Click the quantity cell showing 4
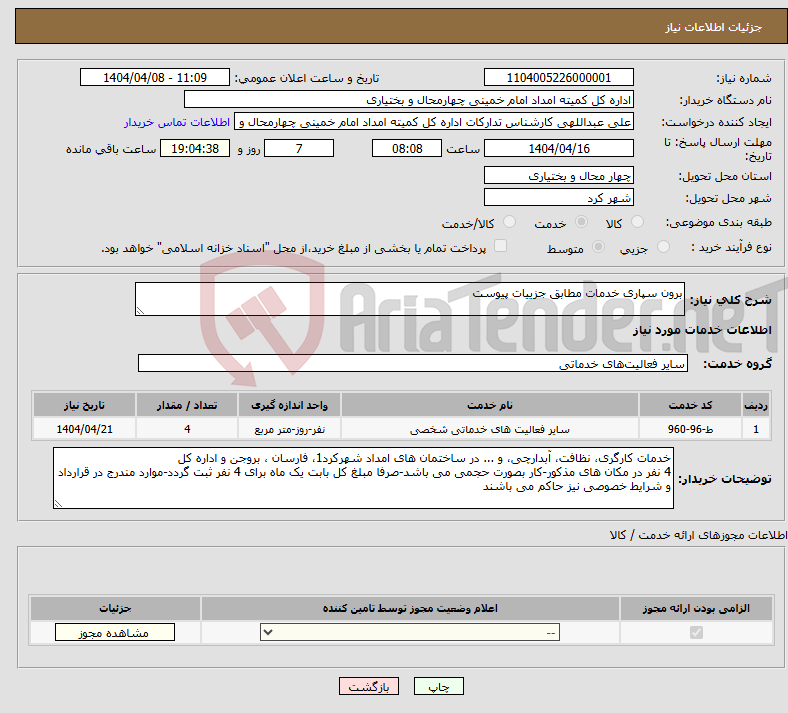The image size is (788, 713). point(187,429)
